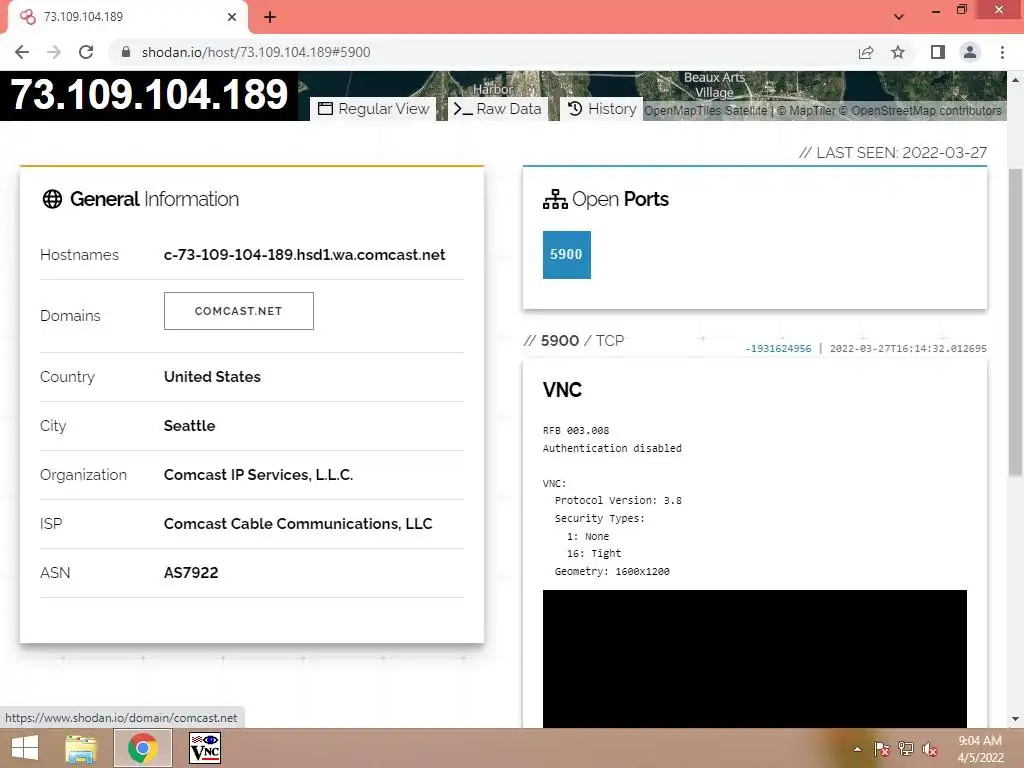
Task: Click the Seattle city value
Action: coord(189,426)
